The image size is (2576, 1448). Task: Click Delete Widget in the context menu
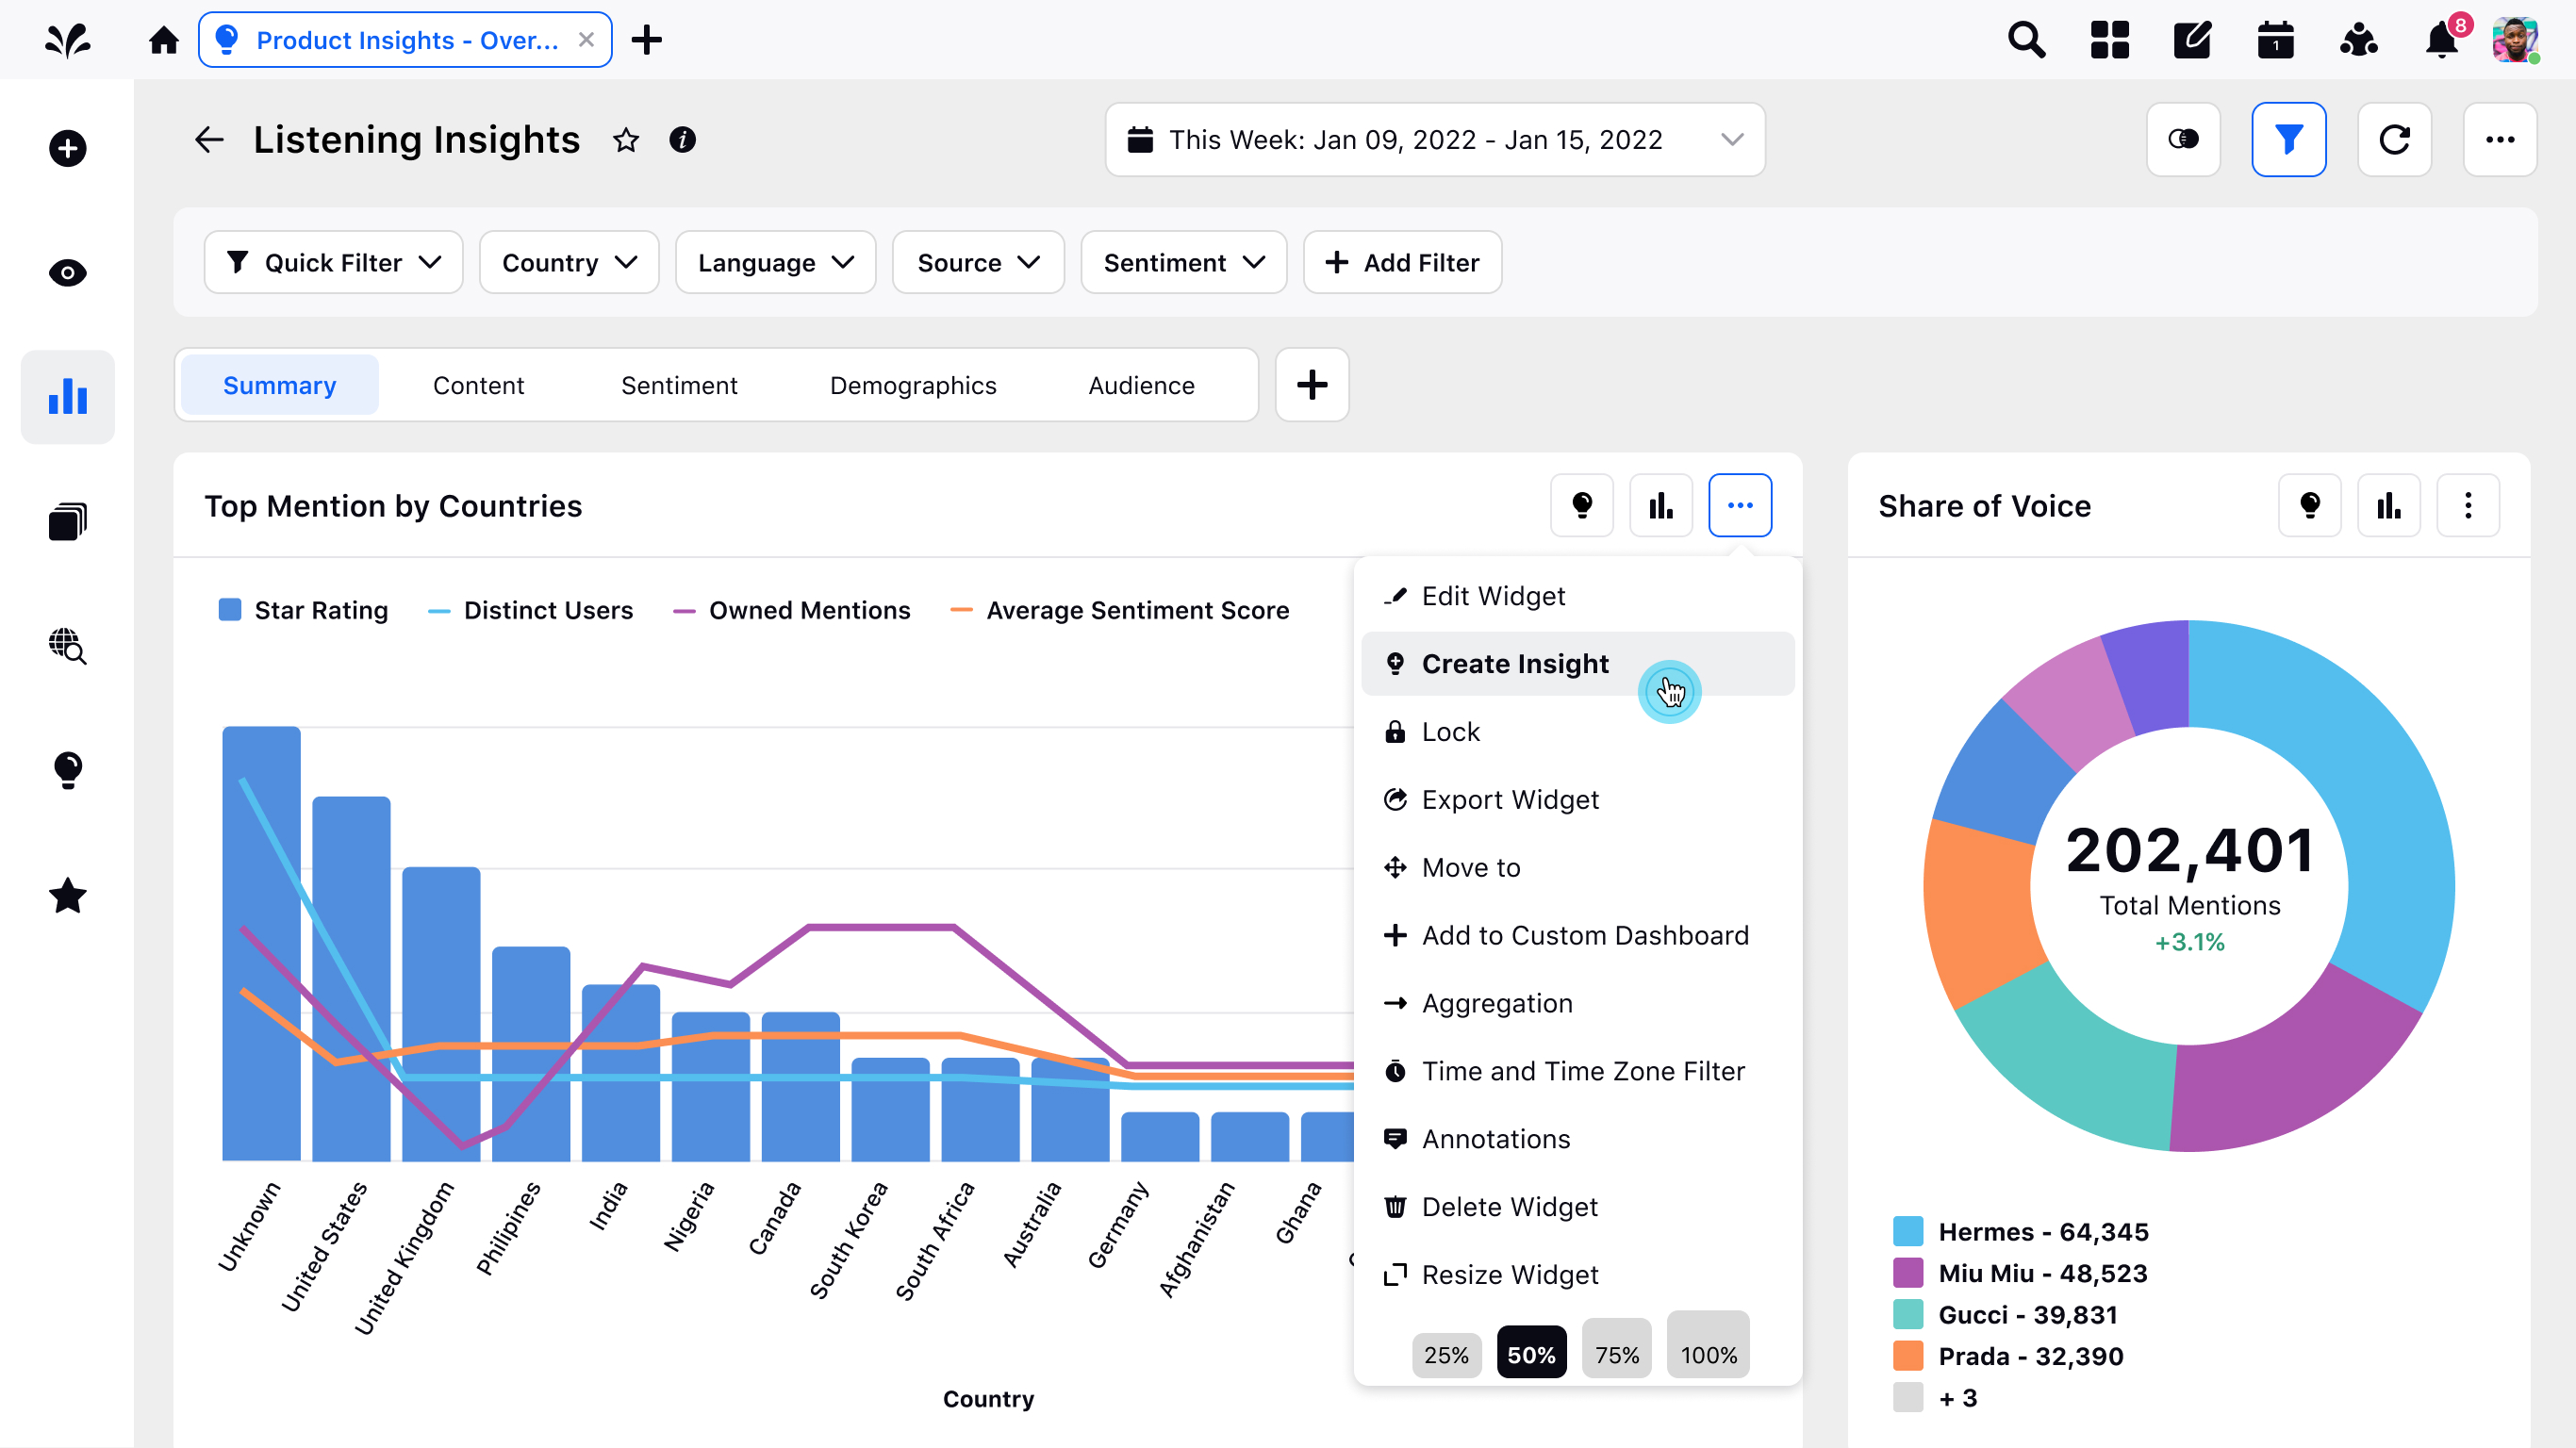tap(1509, 1206)
